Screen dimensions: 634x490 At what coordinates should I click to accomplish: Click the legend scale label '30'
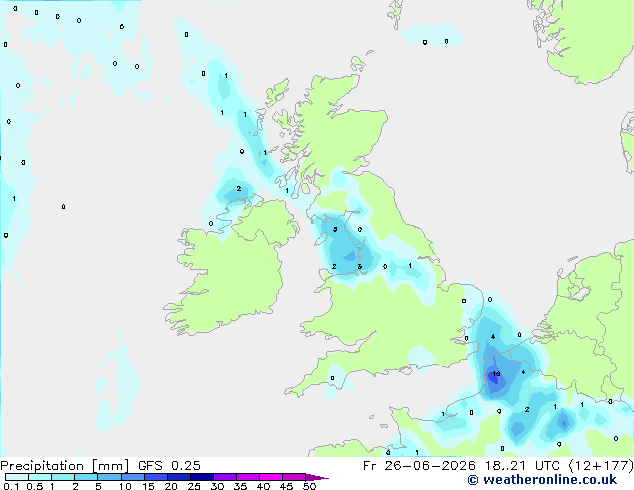pyautogui.click(x=217, y=486)
